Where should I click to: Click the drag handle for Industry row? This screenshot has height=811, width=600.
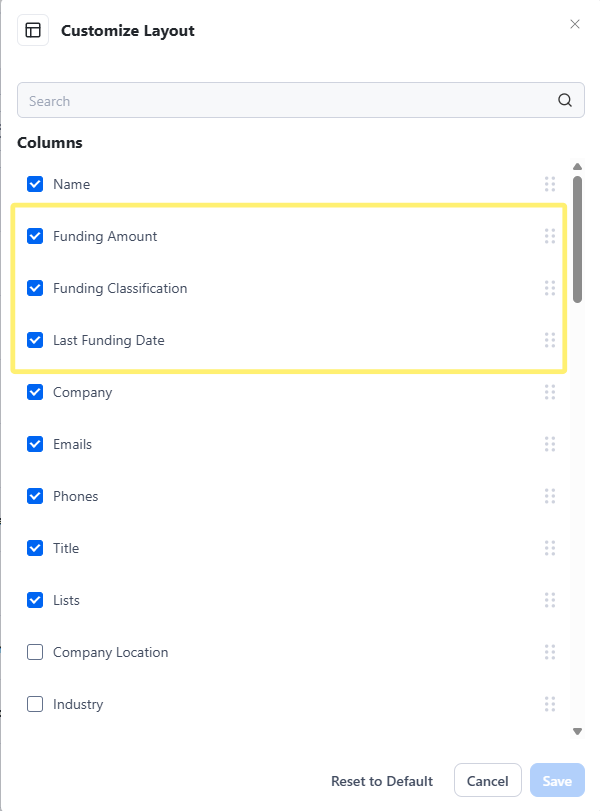[550, 704]
